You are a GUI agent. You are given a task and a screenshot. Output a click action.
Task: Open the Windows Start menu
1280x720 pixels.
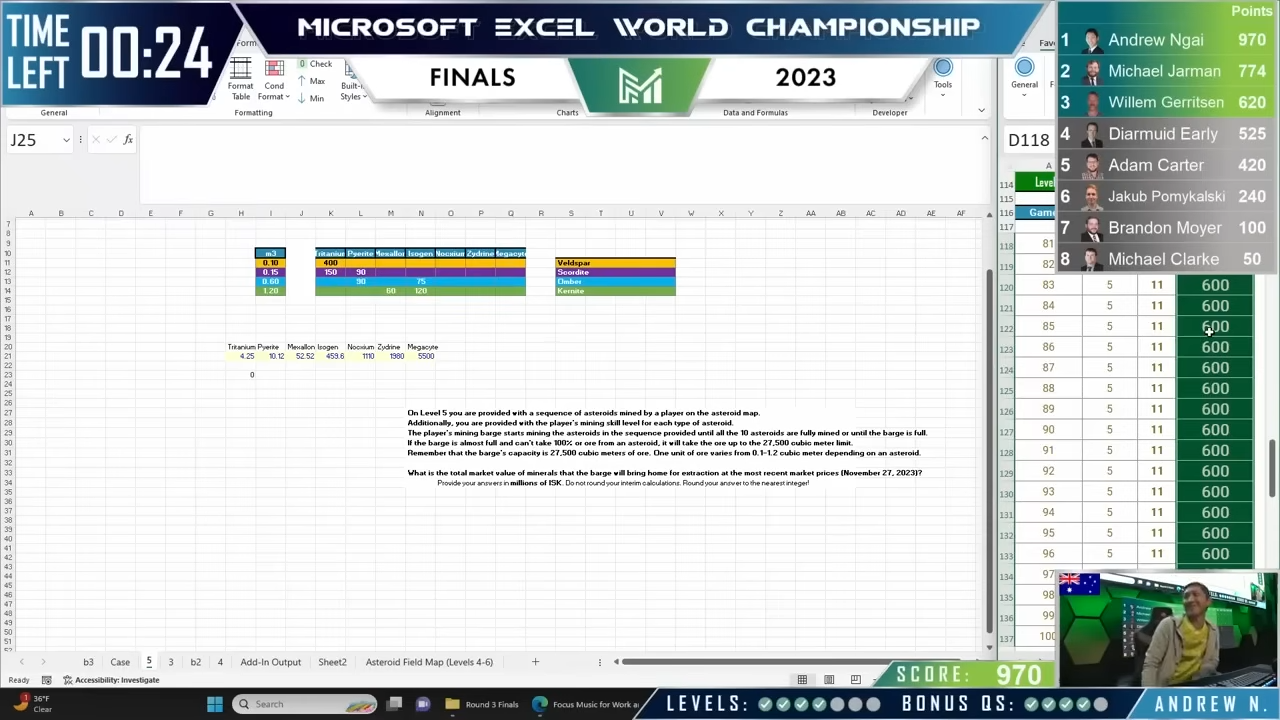214,704
